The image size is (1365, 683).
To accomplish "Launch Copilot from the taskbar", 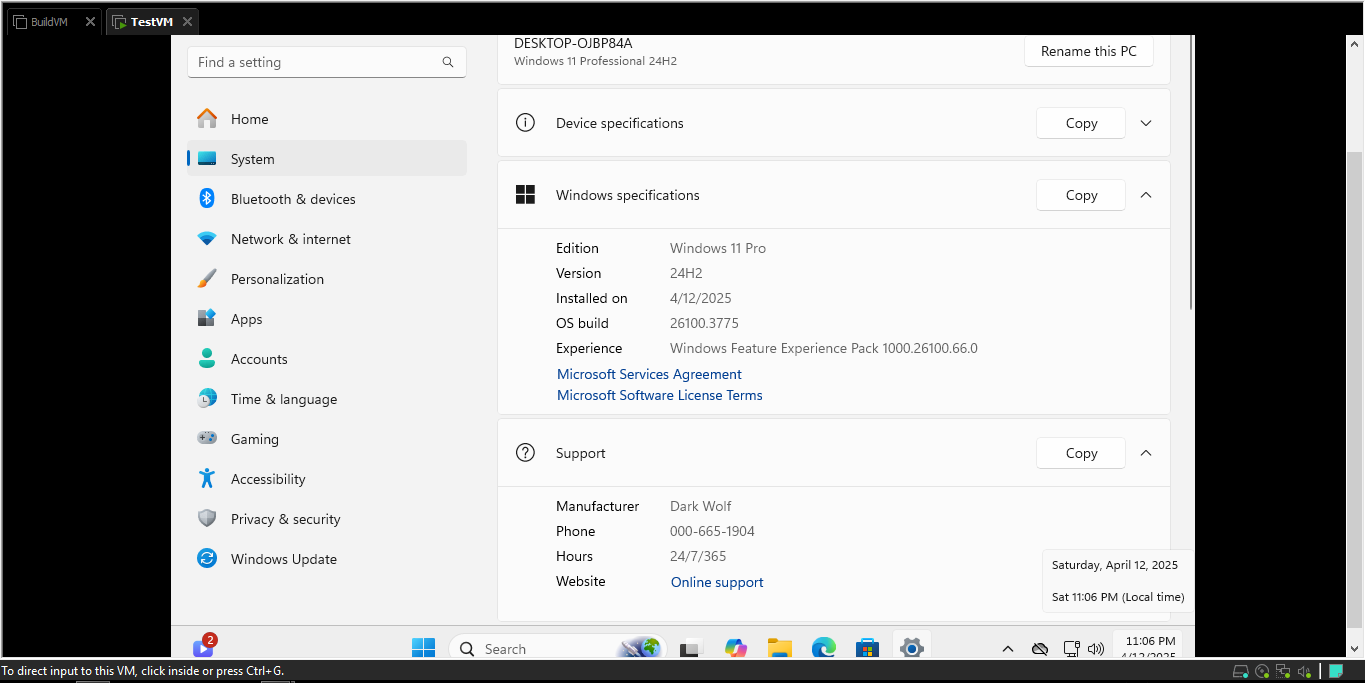I will point(736,648).
